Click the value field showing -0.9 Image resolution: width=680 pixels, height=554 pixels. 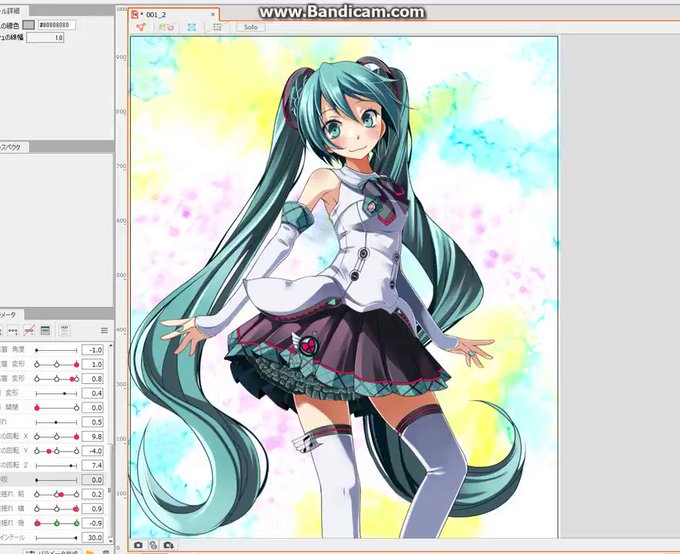(x=92, y=523)
